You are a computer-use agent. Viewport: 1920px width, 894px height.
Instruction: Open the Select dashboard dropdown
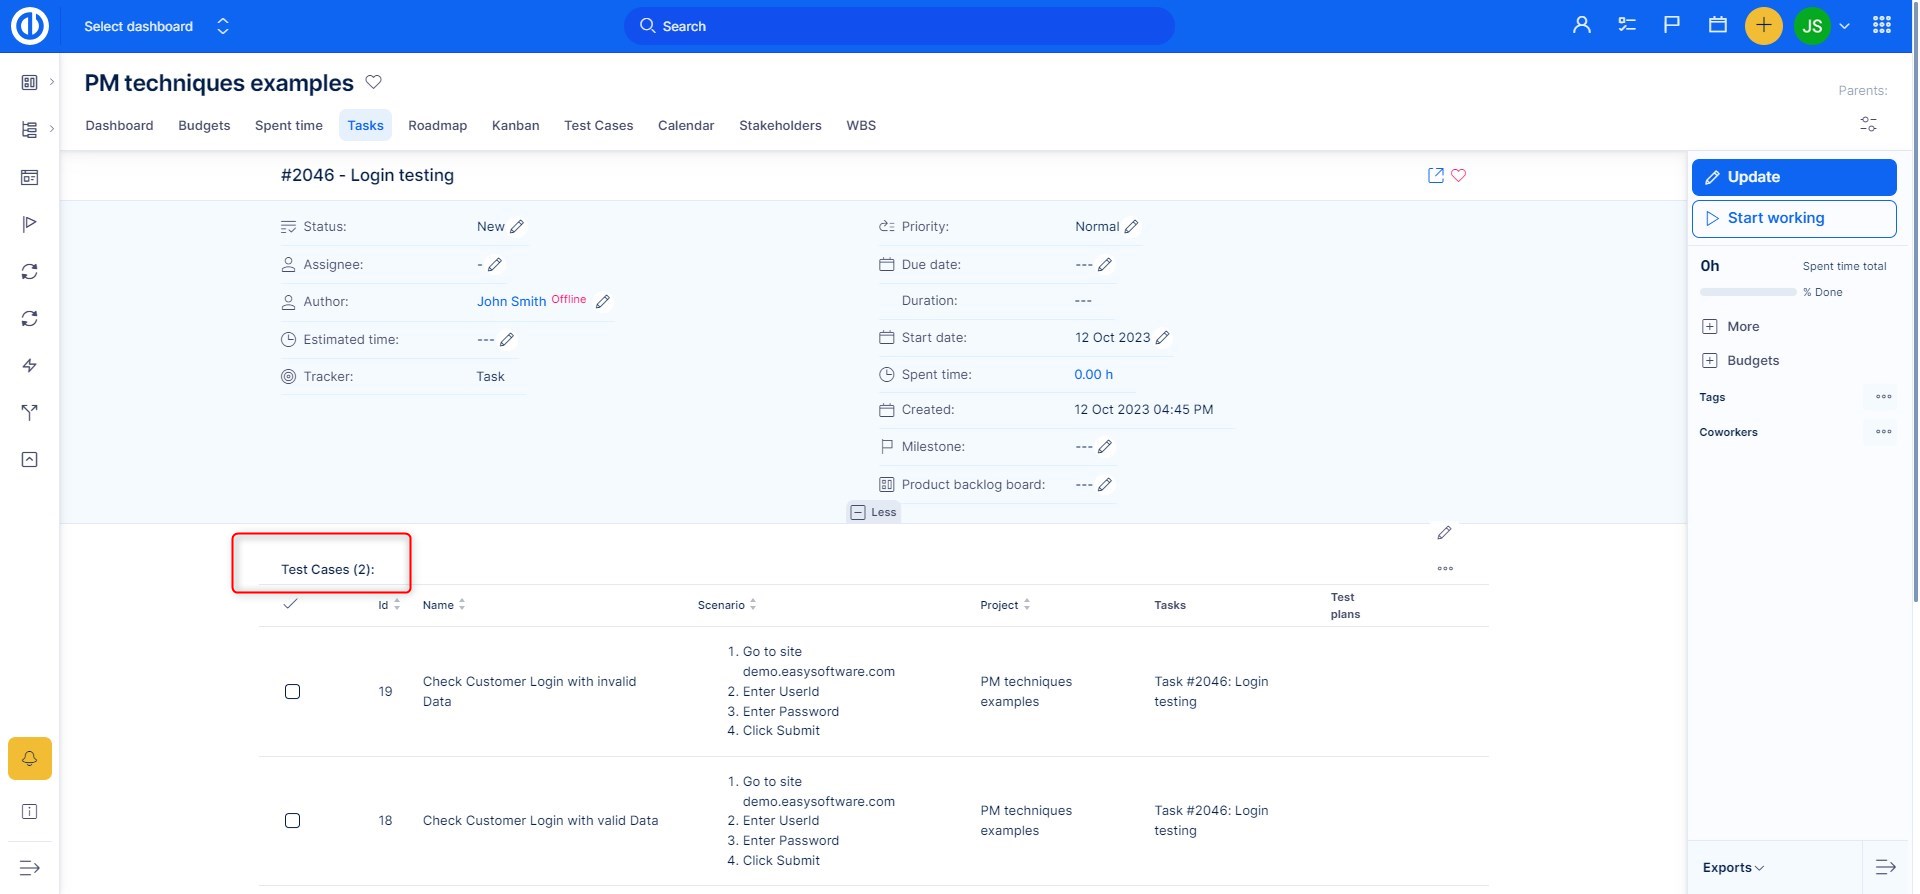(x=157, y=26)
